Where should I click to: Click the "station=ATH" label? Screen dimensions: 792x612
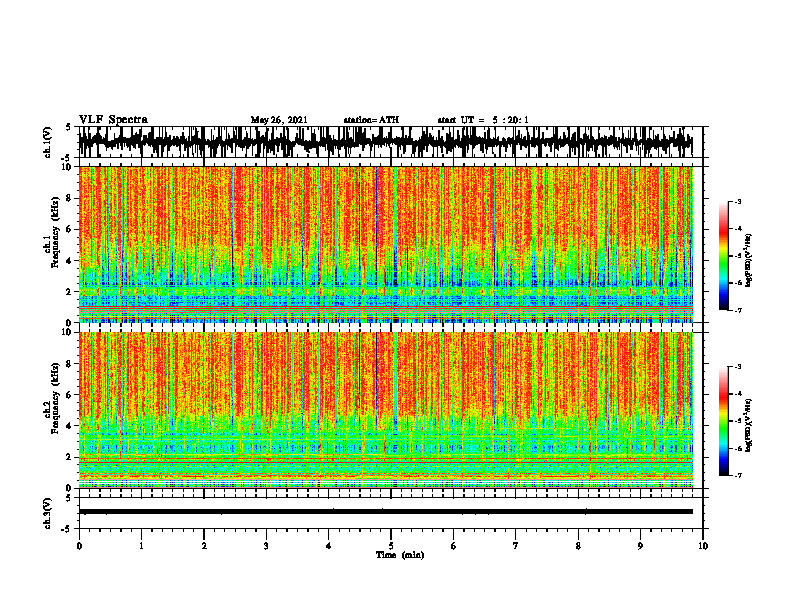[x=371, y=120]
